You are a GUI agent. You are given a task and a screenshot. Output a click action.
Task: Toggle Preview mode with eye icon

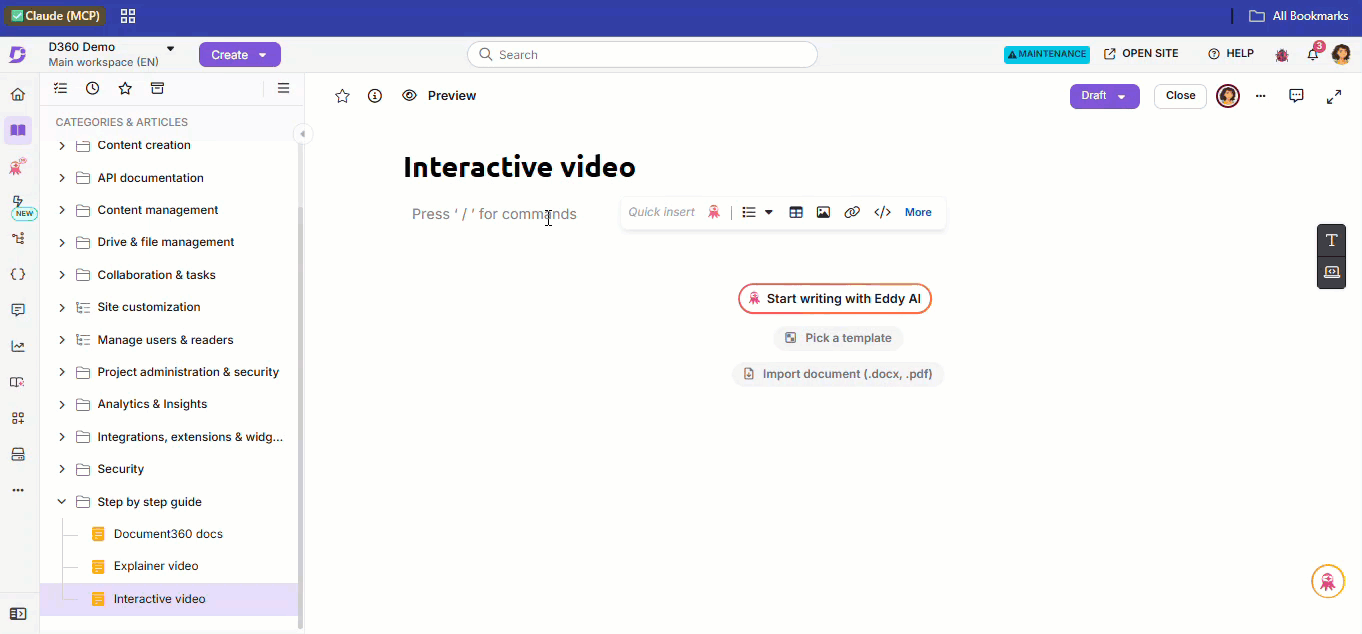click(x=409, y=96)
